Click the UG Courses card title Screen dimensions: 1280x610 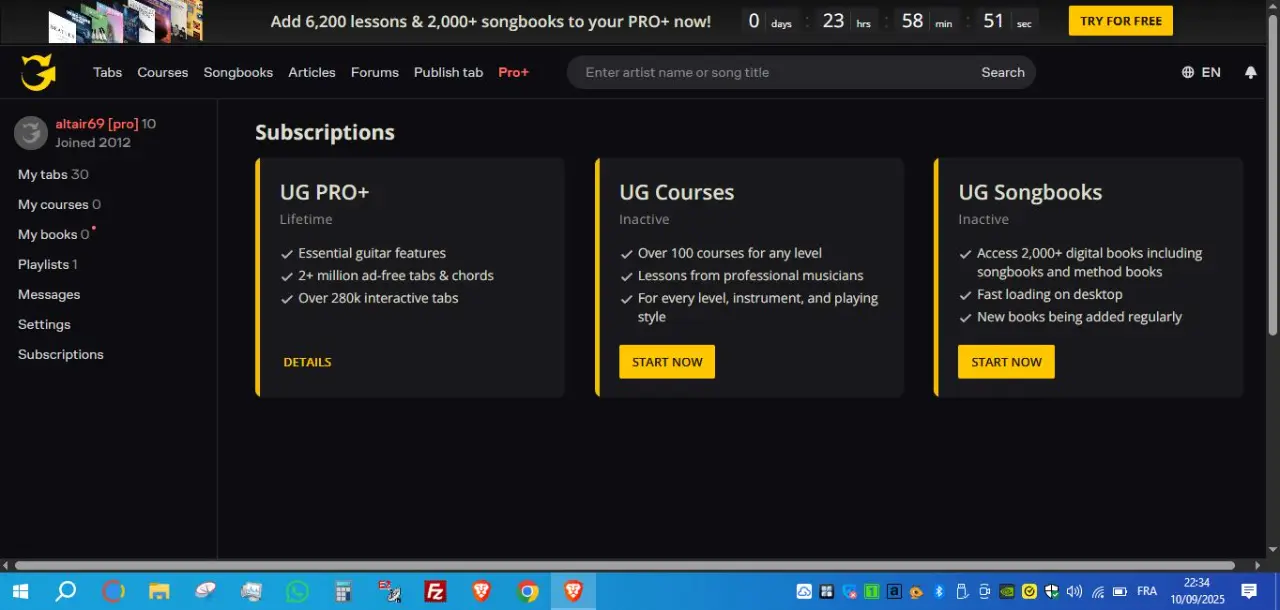click(x=676, y=192)
